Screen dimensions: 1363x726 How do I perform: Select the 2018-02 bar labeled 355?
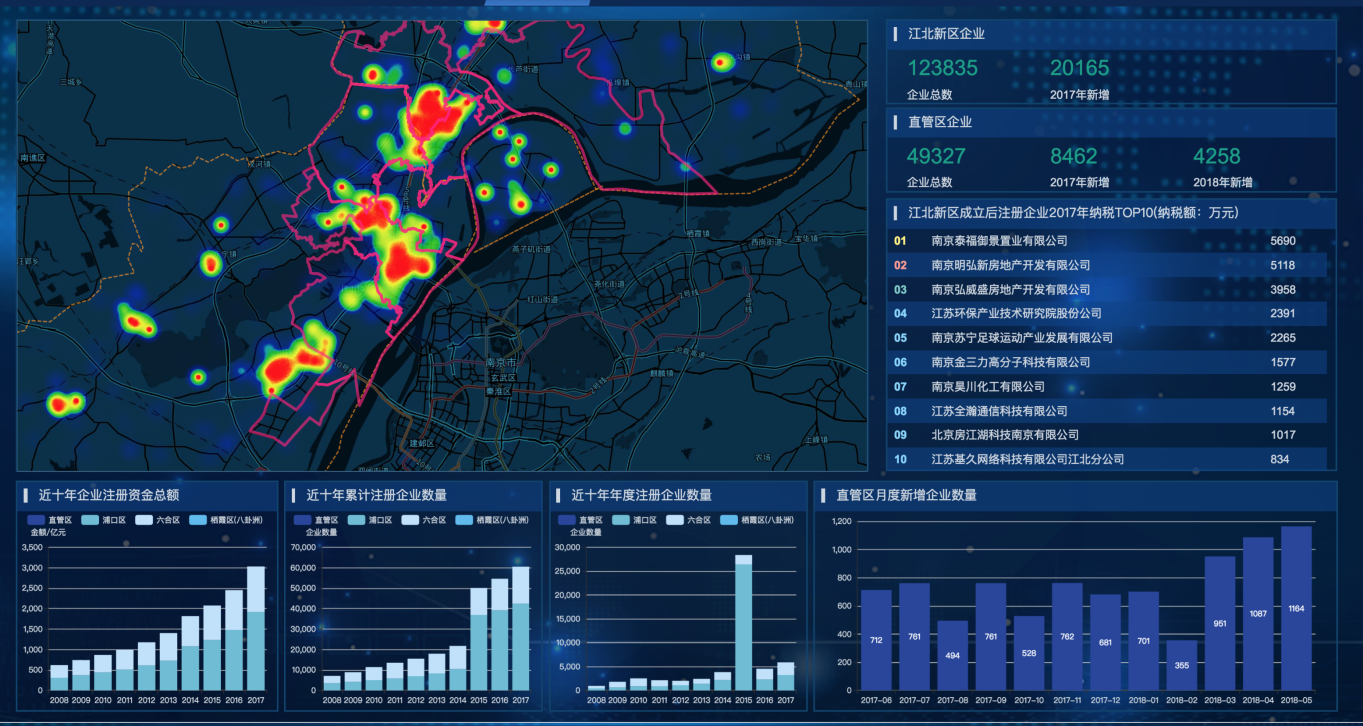[1182, 665]
